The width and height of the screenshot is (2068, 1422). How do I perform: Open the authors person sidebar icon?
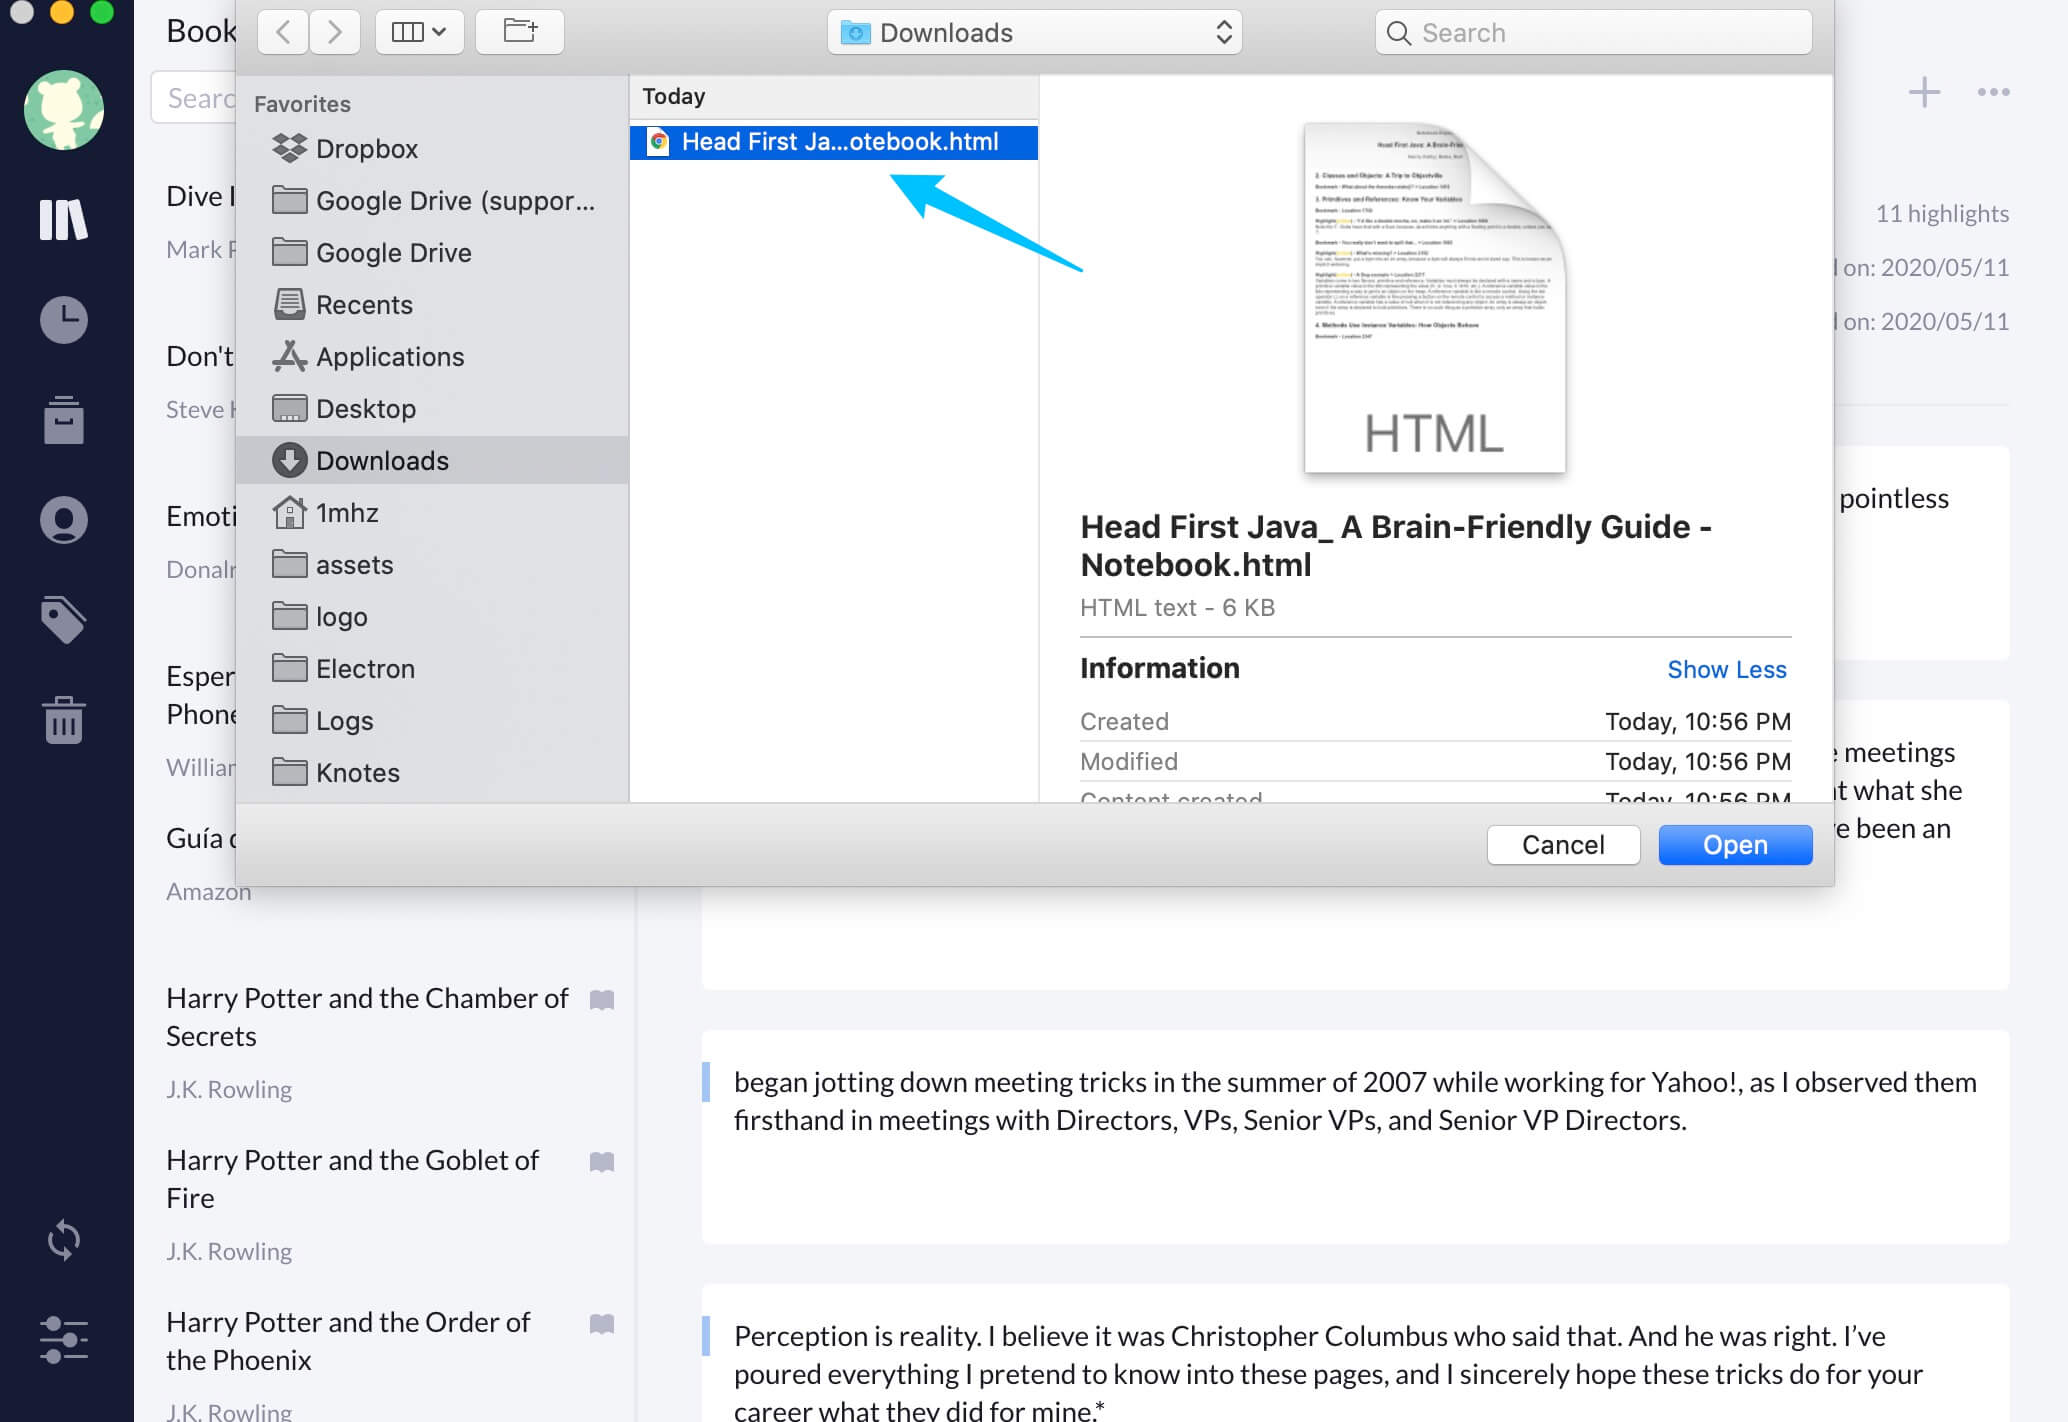click(63, 519)
